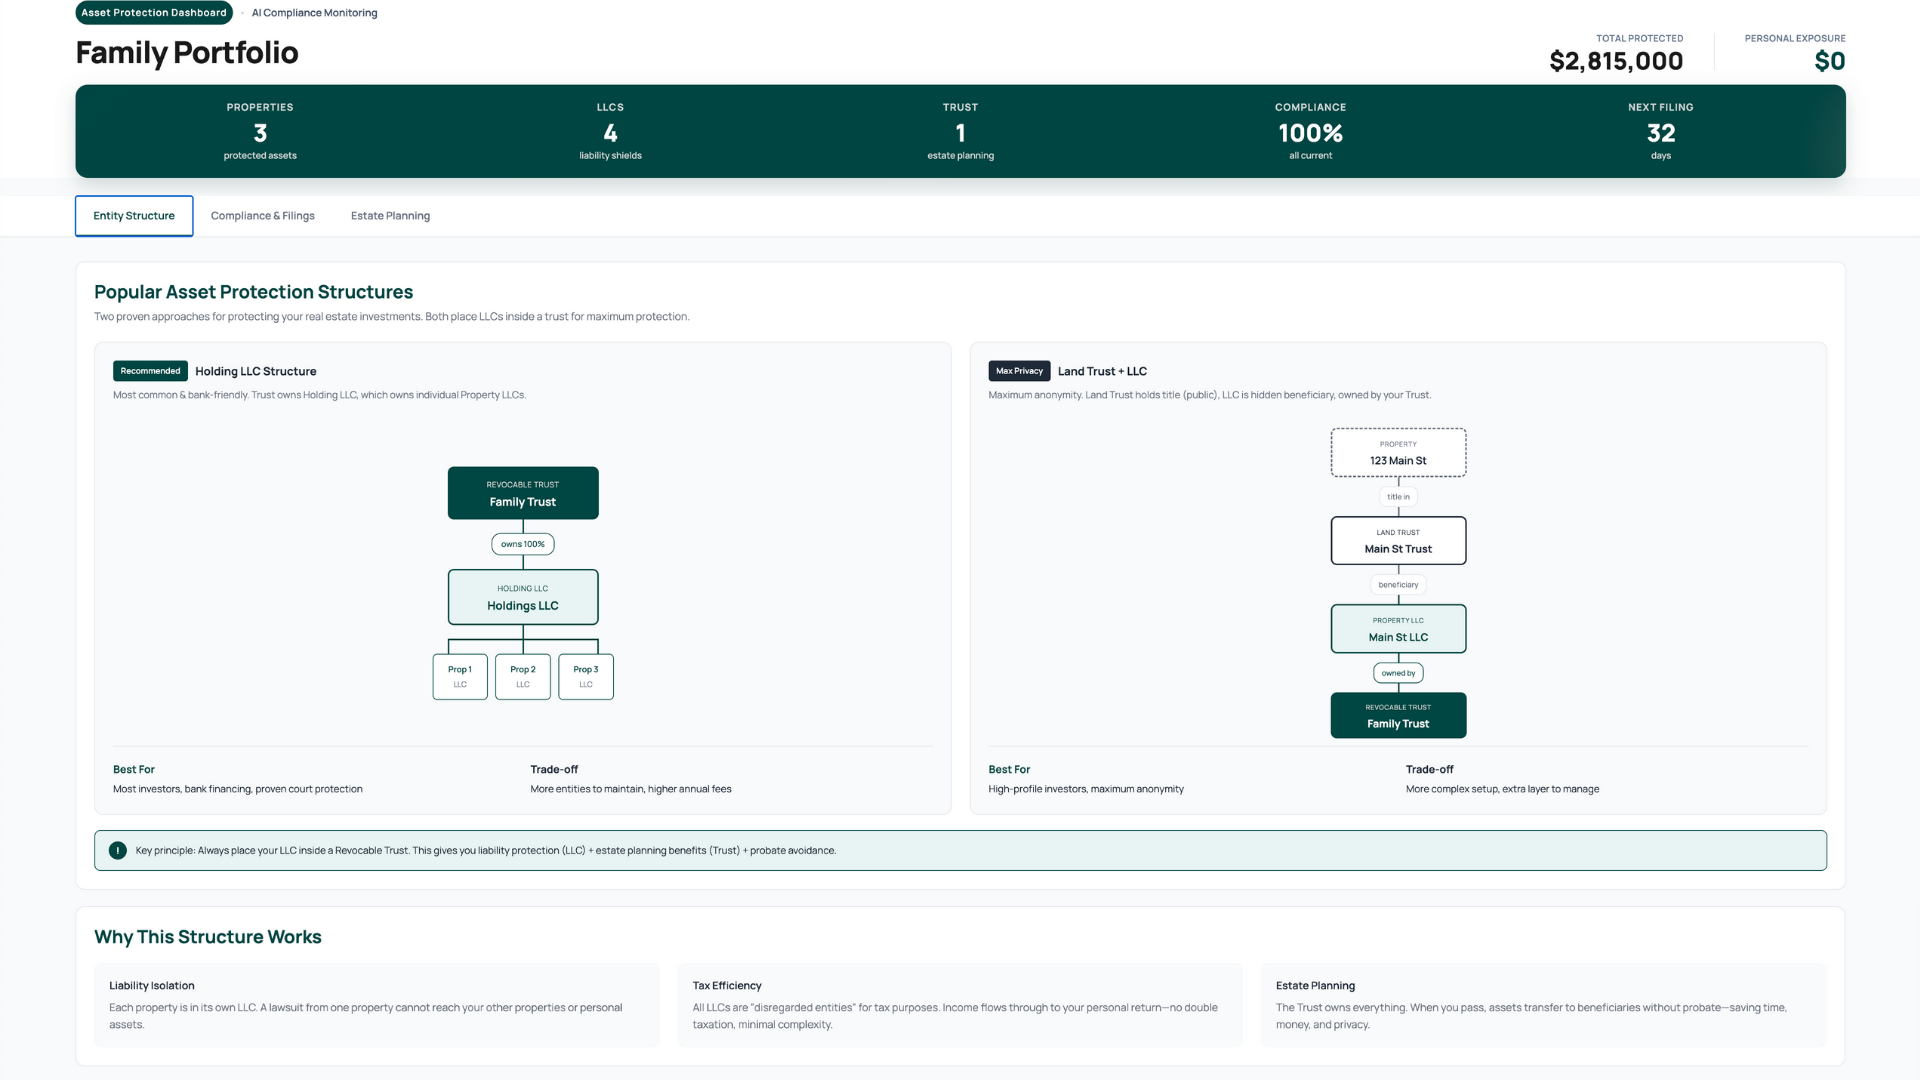1920x1080 pixels.
Task: Click the AI Compliance Monitoring link
Action: [x=314, y=13]
